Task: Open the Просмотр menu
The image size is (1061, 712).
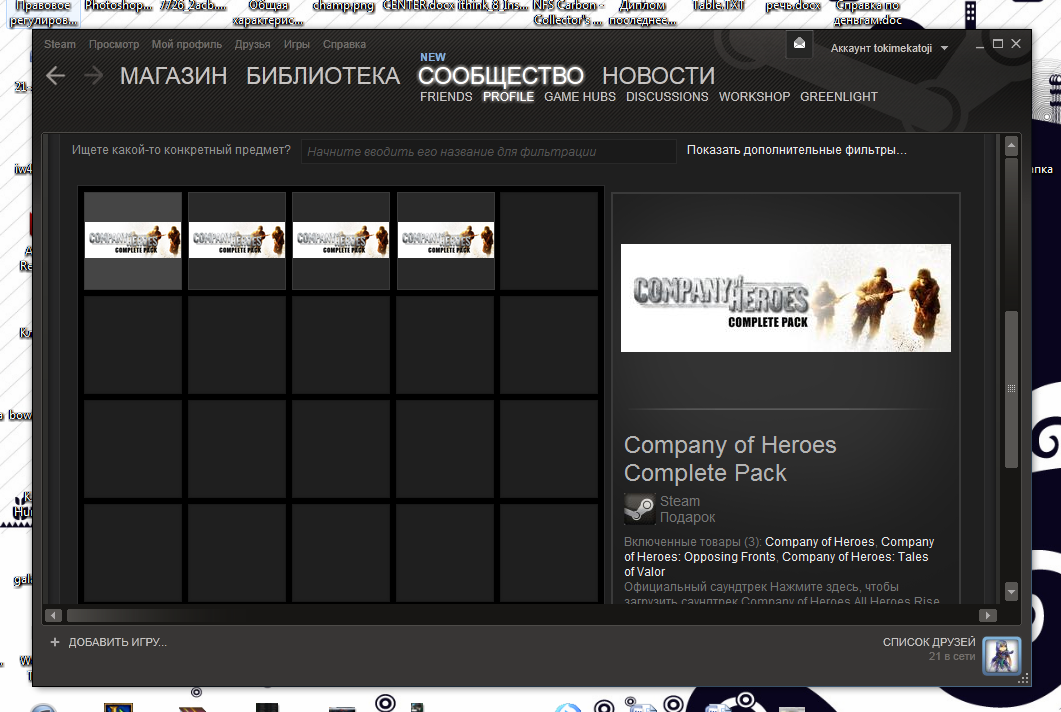Action: (114, 44)
